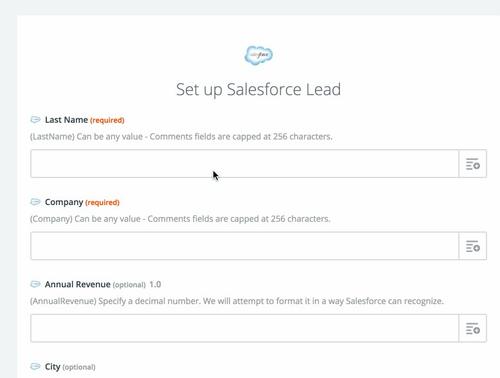Click the '(AnnualRevenue) Specify a decimal number' description
Image resolution: width=500 pixels, height=378 pixels.
click(x=237, y=301)
